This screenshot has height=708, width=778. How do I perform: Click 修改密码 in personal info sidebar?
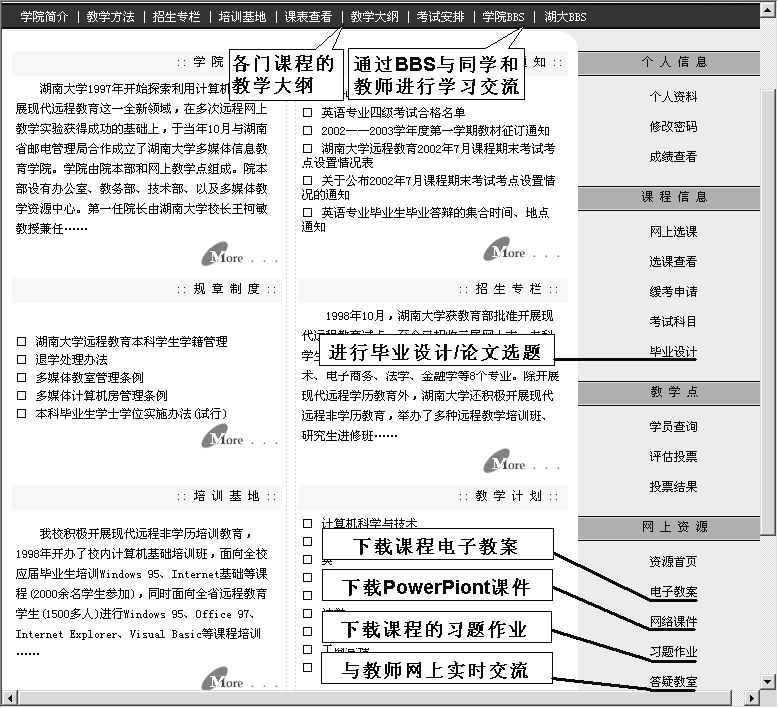coord(673,127)
